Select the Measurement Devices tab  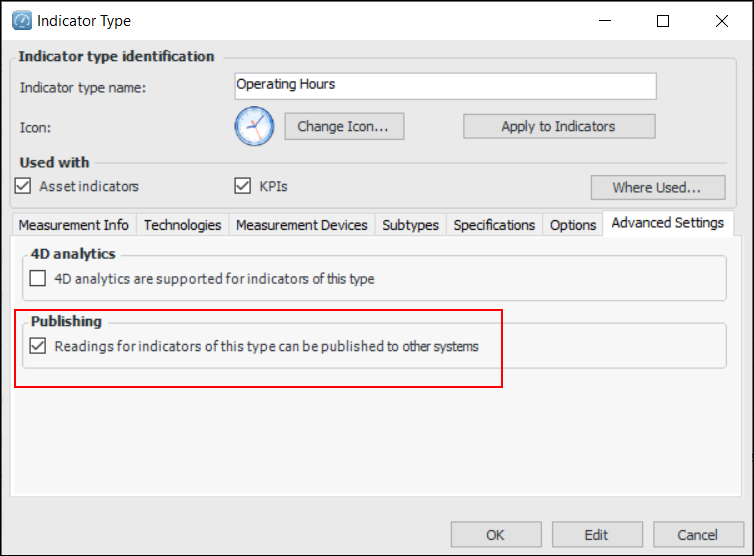tap(301, 225)
